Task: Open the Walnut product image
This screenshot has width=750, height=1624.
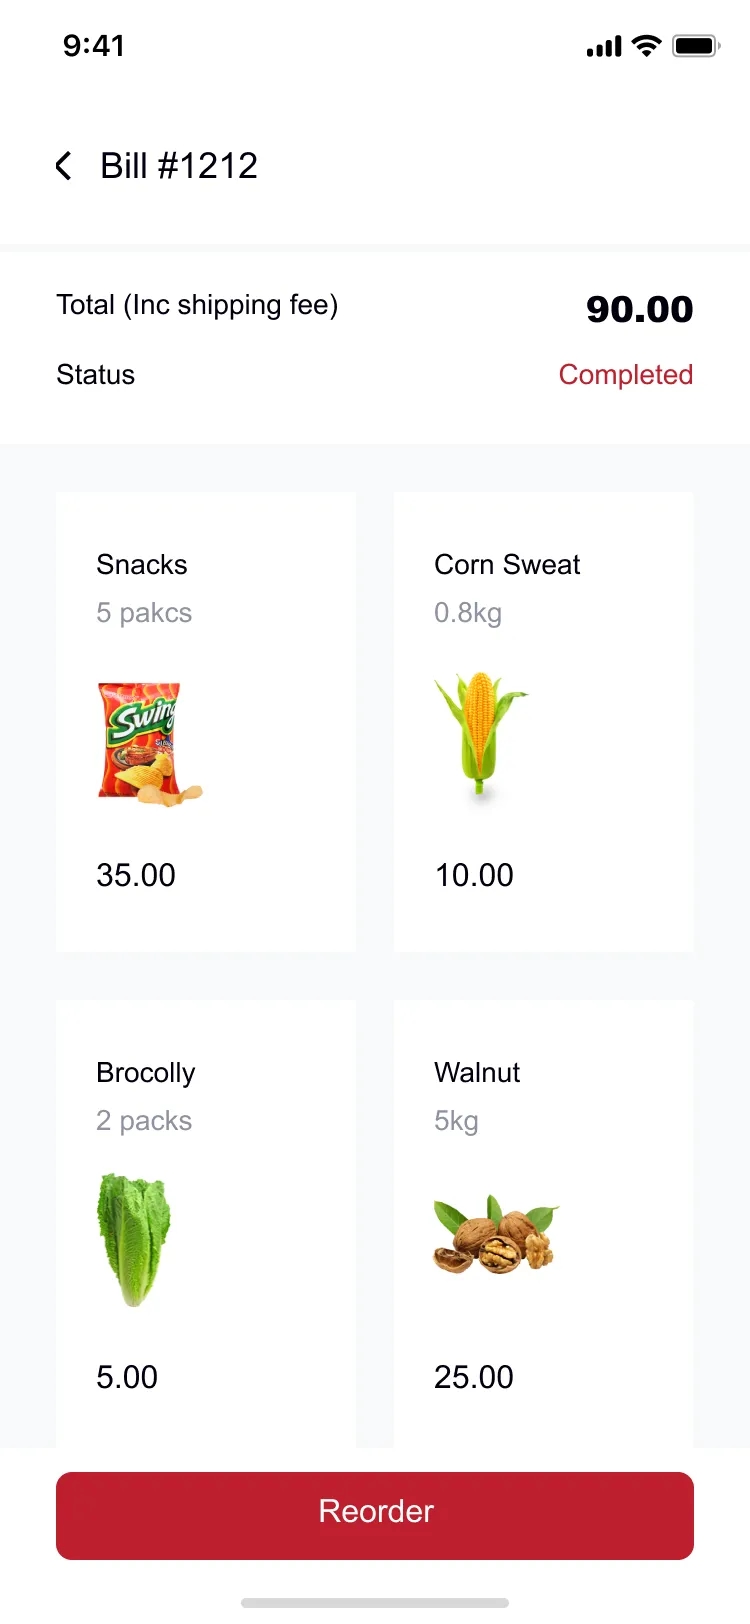Action: [x=495, y=1234]
